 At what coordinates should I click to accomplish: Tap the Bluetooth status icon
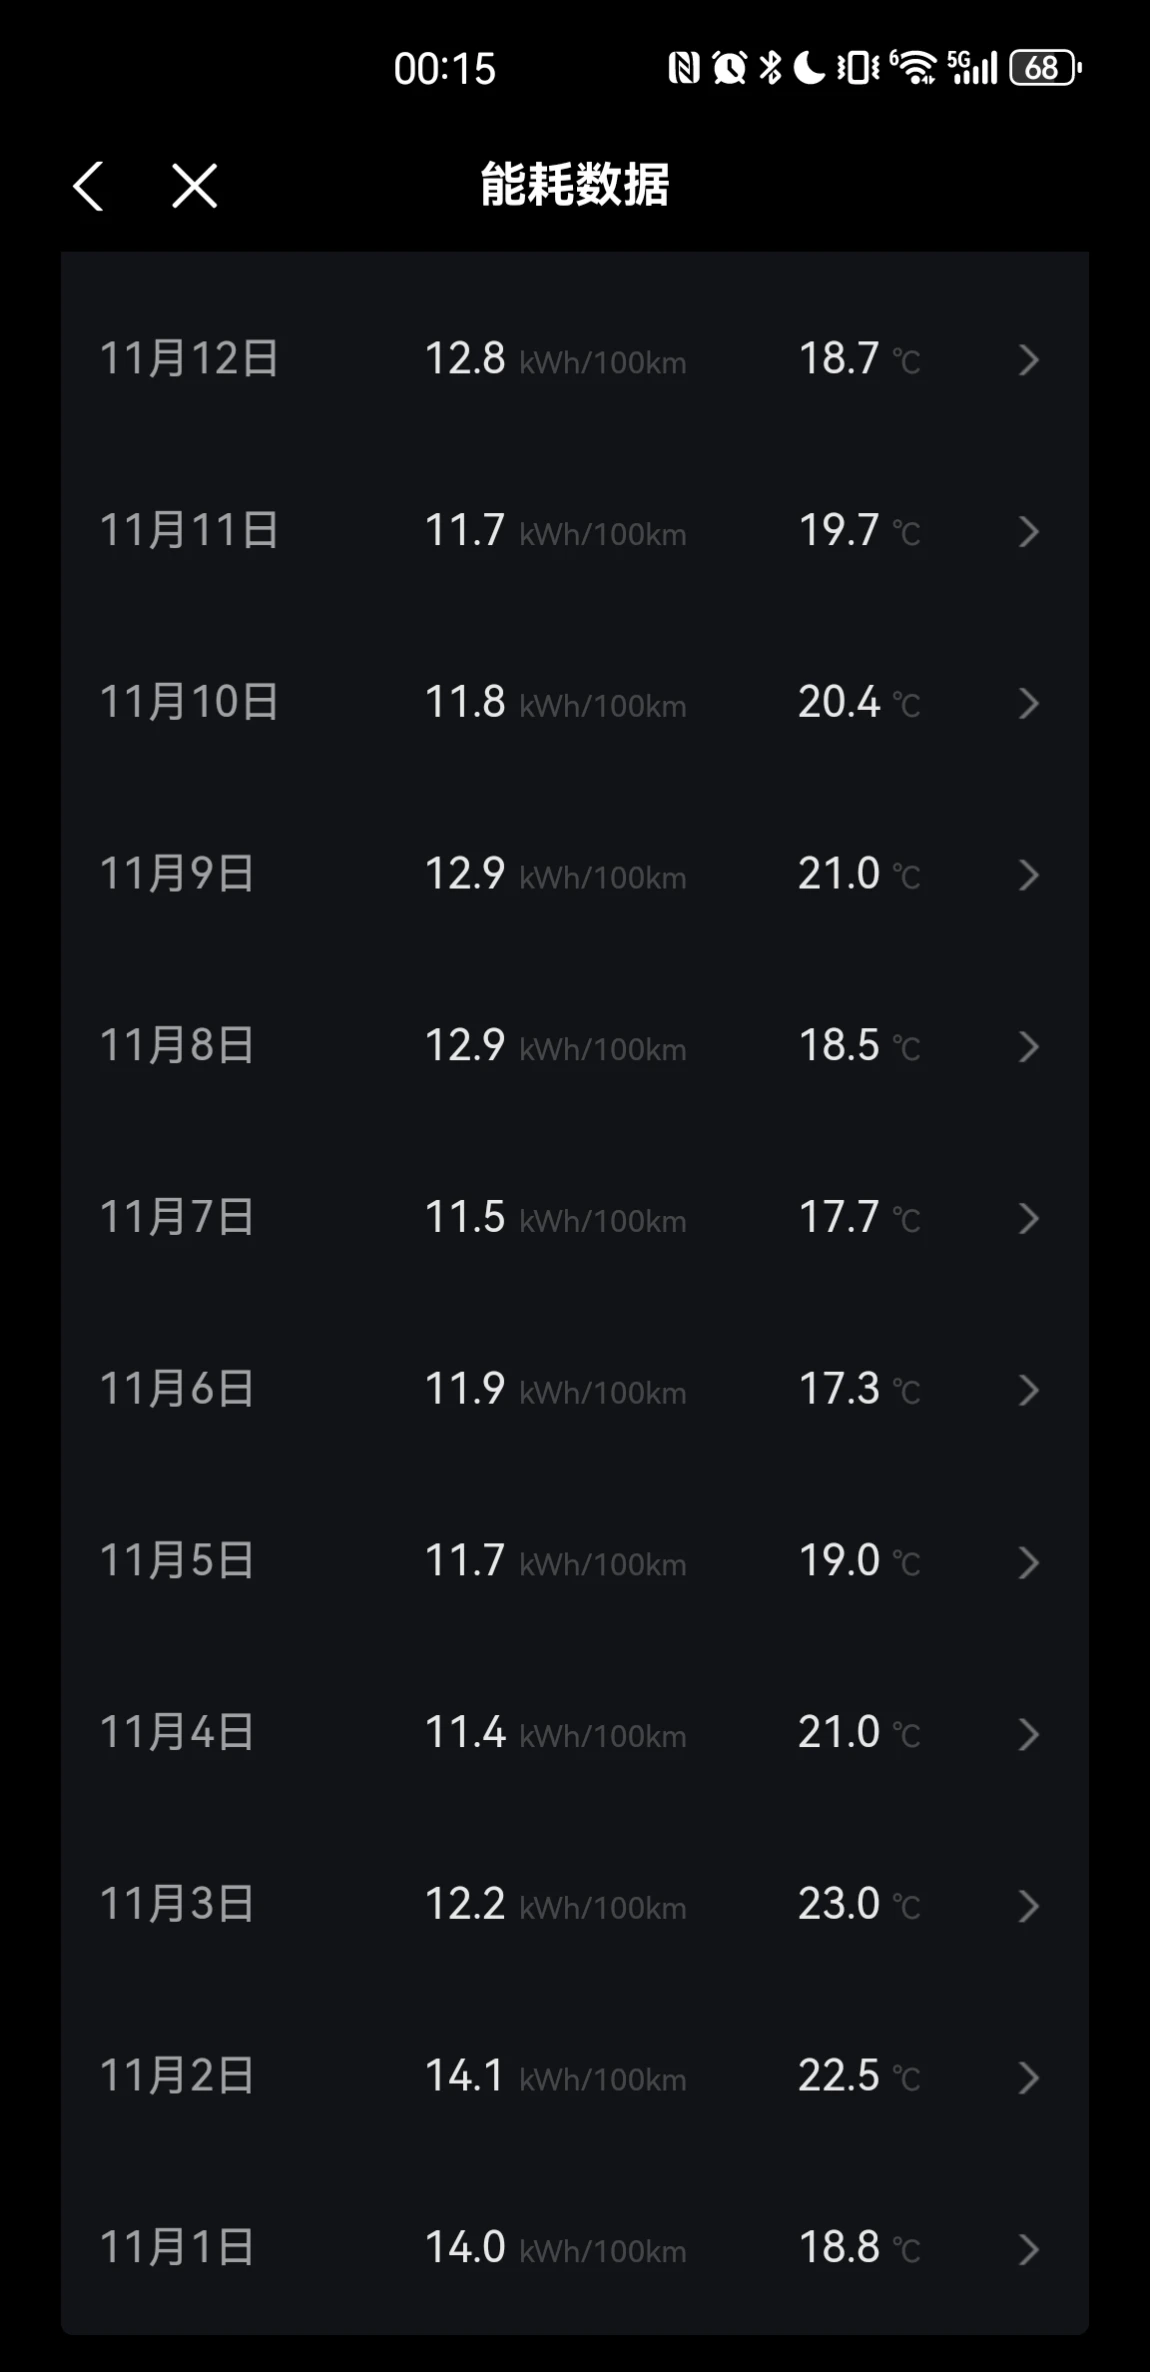pyautogui.click(x=770, y=67)
